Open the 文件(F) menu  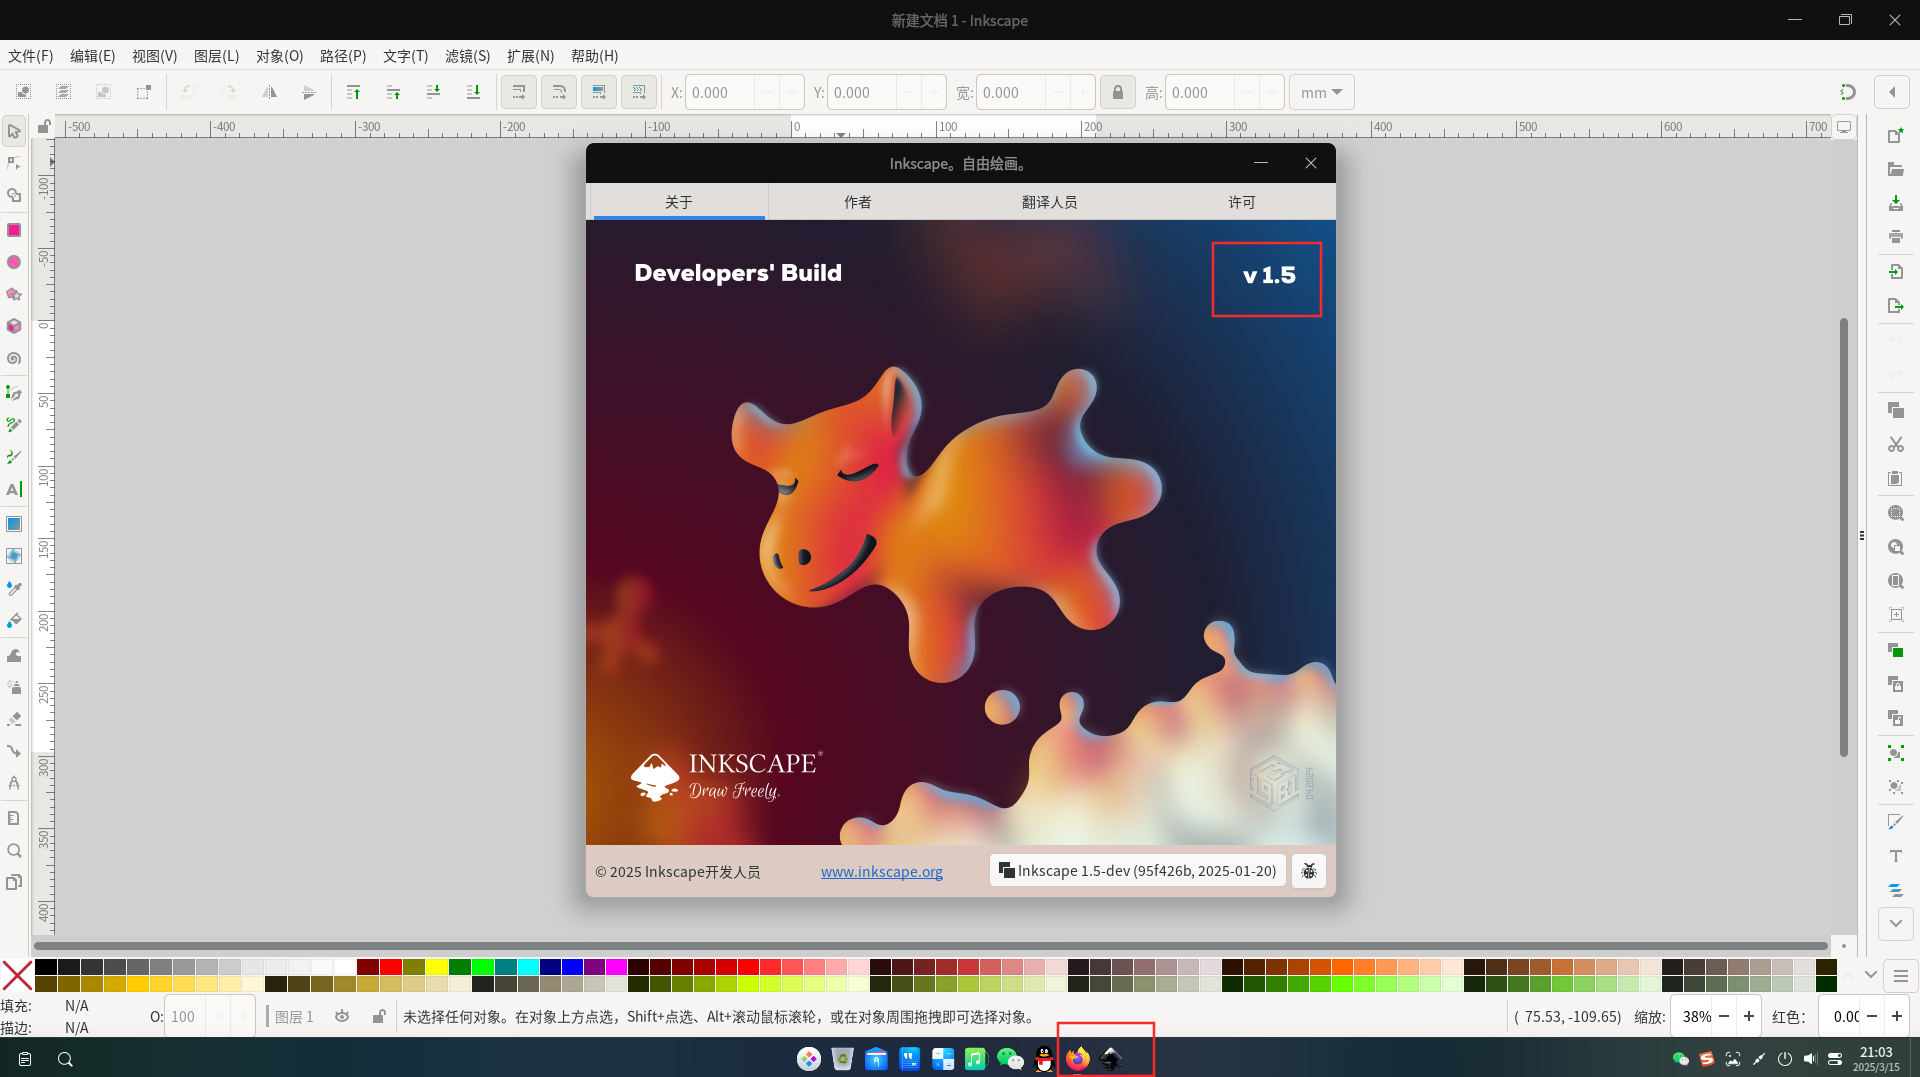[31, 56]
